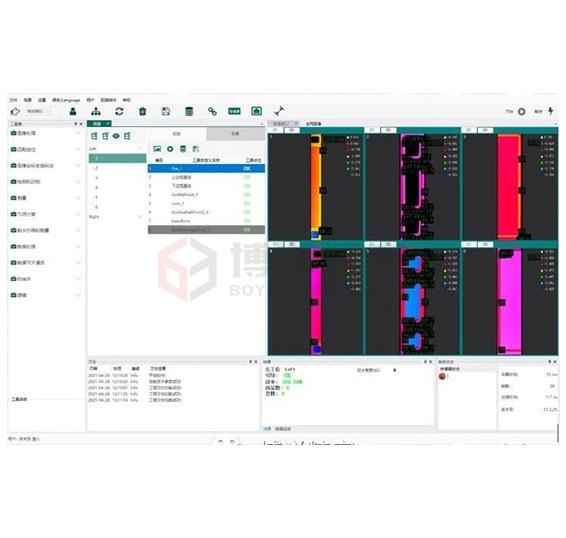Click the circular run button at top right
This screenshot has height=538, width=566.
tap(522, 112)
